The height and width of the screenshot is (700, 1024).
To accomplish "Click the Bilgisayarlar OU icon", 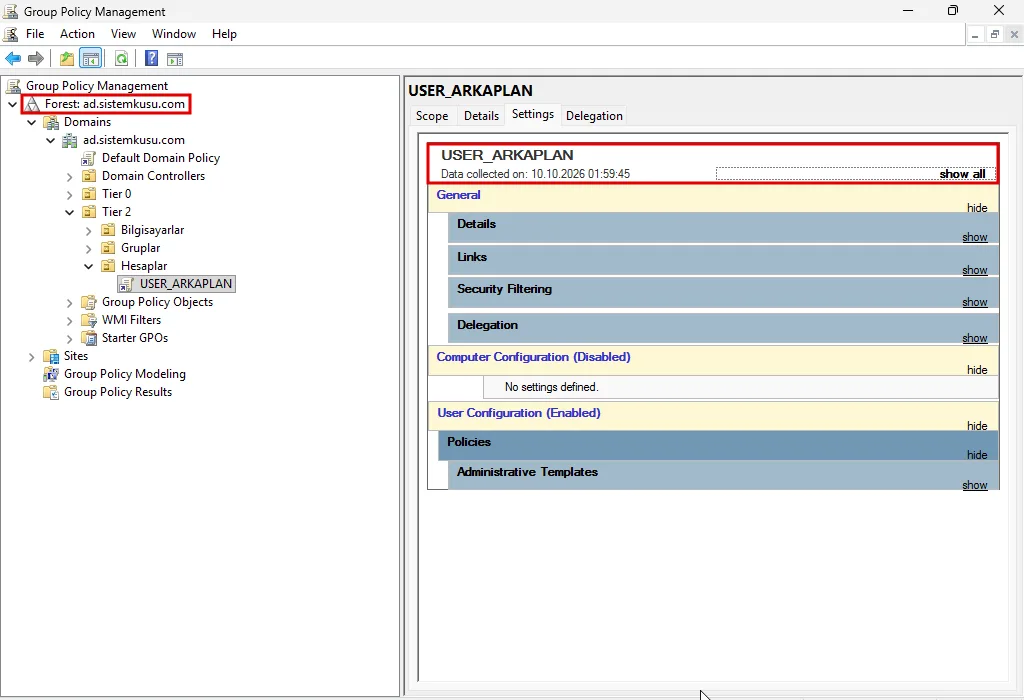I will 108,230.
